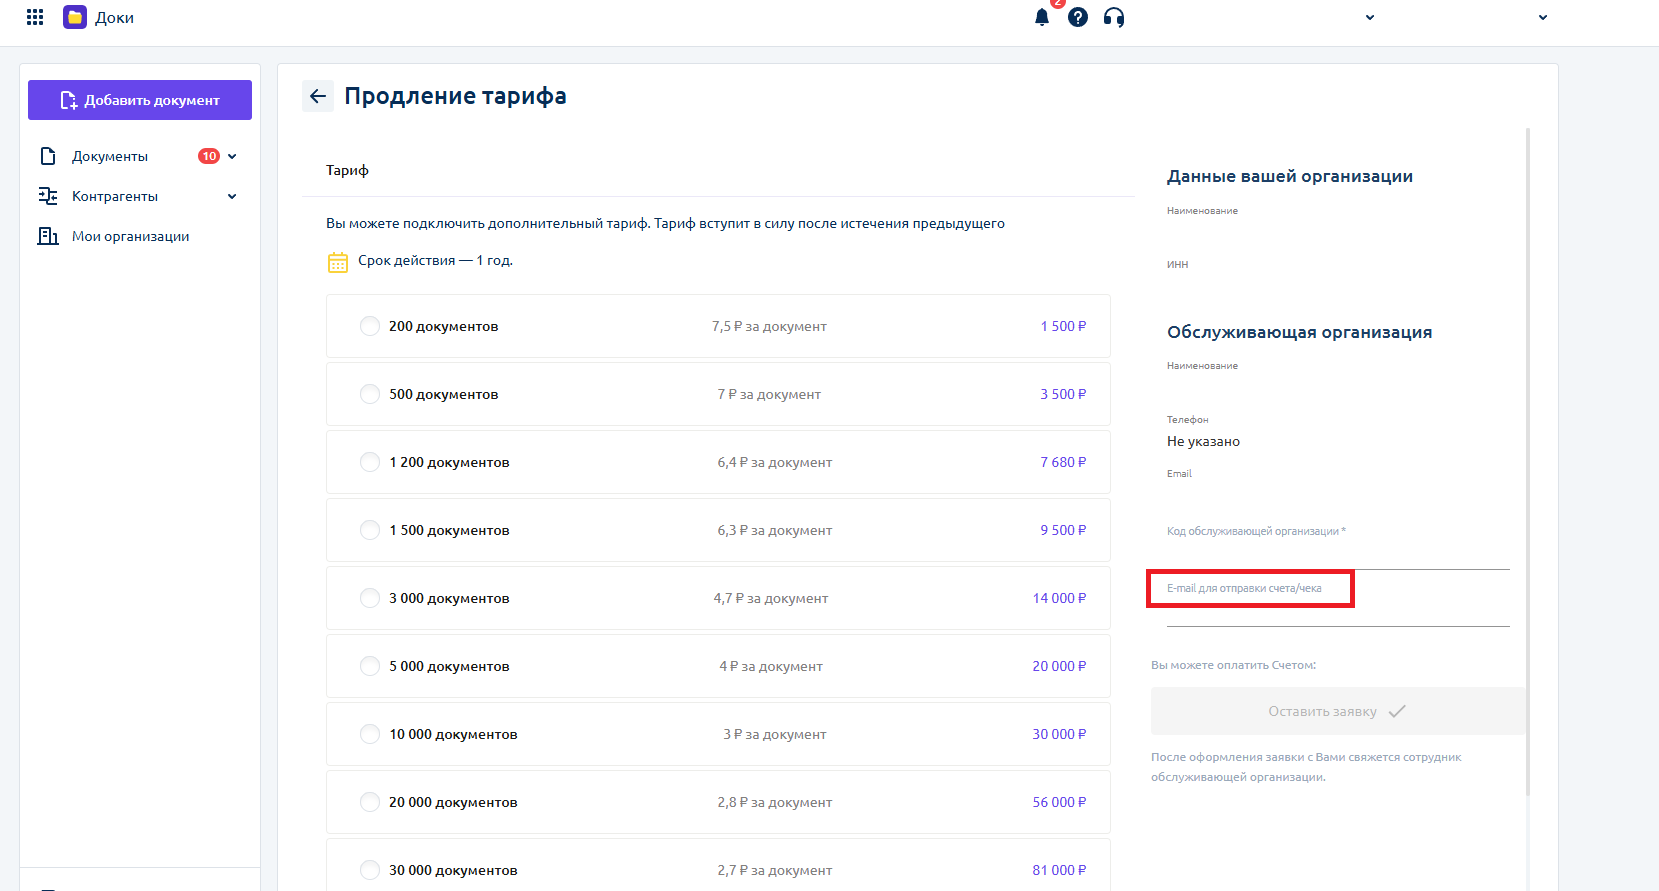Click the right panel vertical scrollbar

[x=1527, y=460]
